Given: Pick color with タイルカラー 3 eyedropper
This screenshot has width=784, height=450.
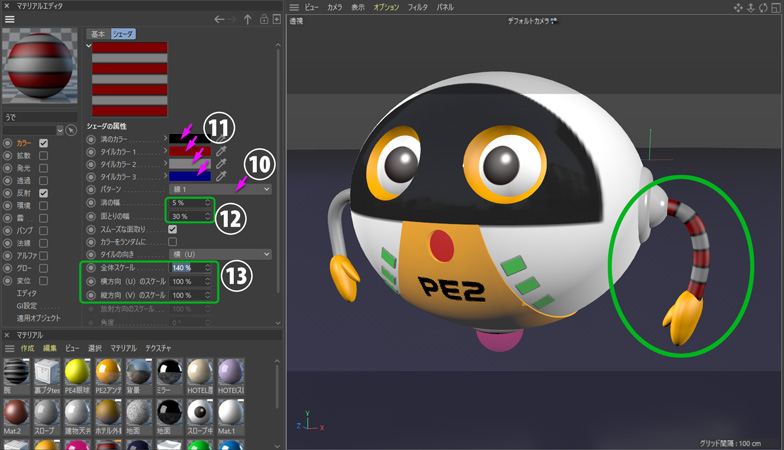Looking at the screenshot, I should coord(222,176).
